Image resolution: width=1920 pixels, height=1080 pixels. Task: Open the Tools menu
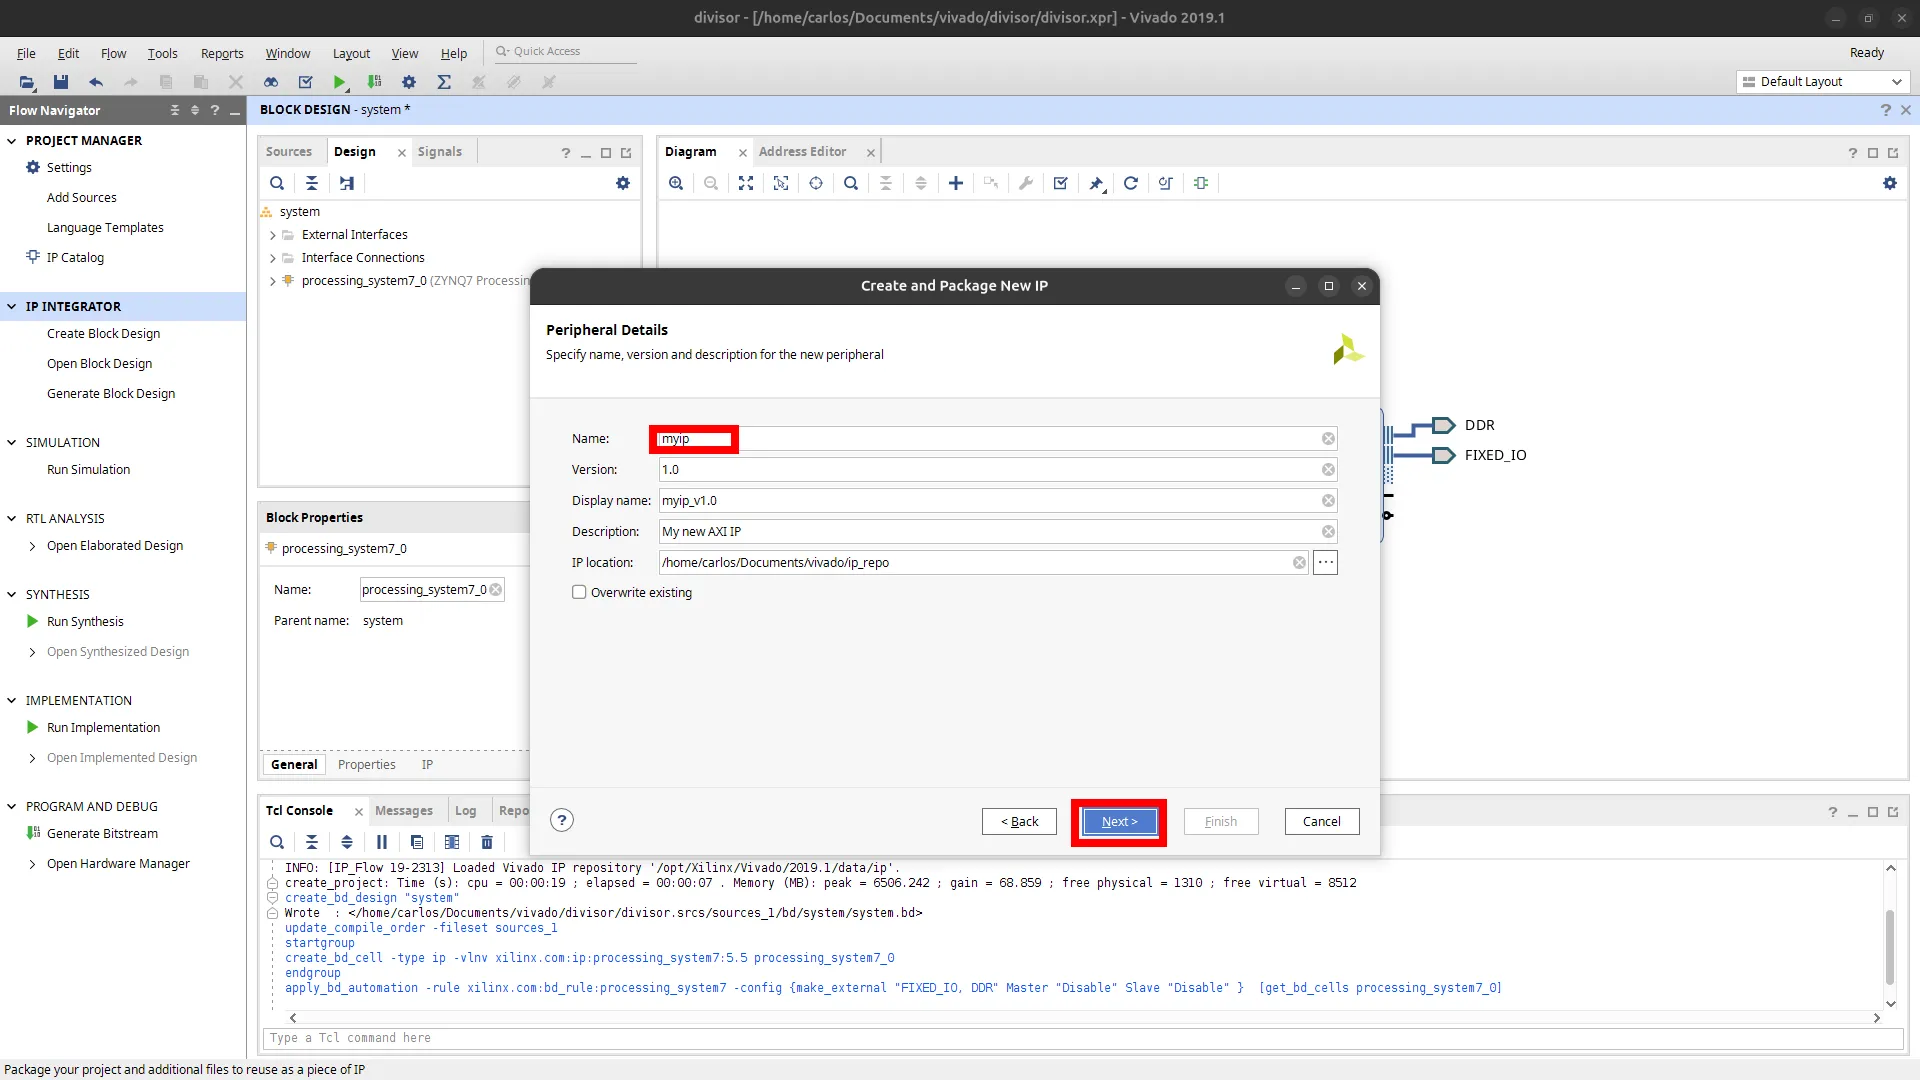(x=162, y=53)
